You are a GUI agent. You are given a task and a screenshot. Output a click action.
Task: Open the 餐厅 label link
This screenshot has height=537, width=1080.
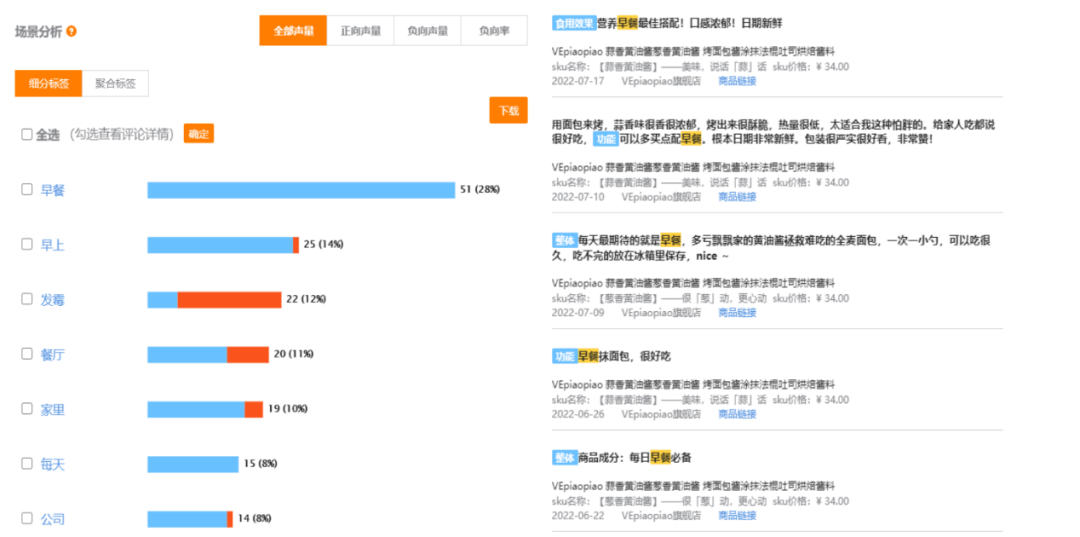pos(52,354)
